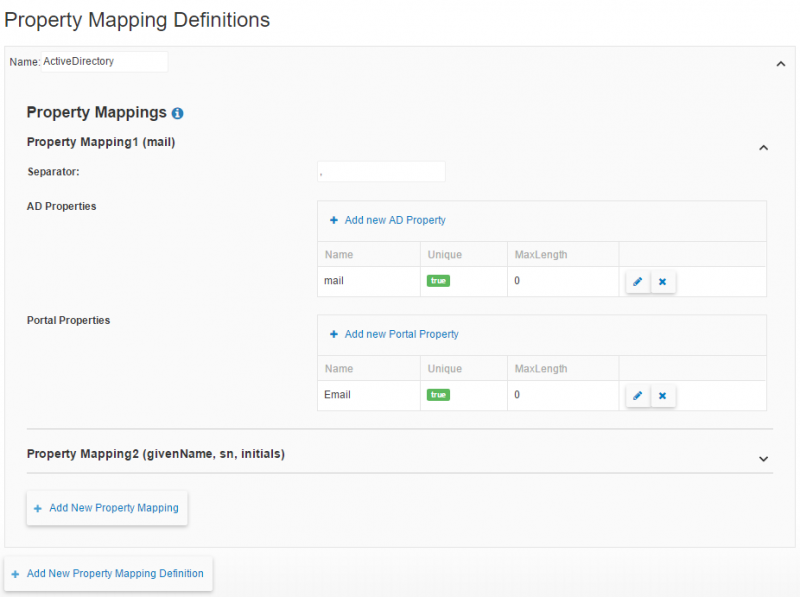Click Unique header in AD Properties table
This screenshot has width=800, height=597.
445,255
